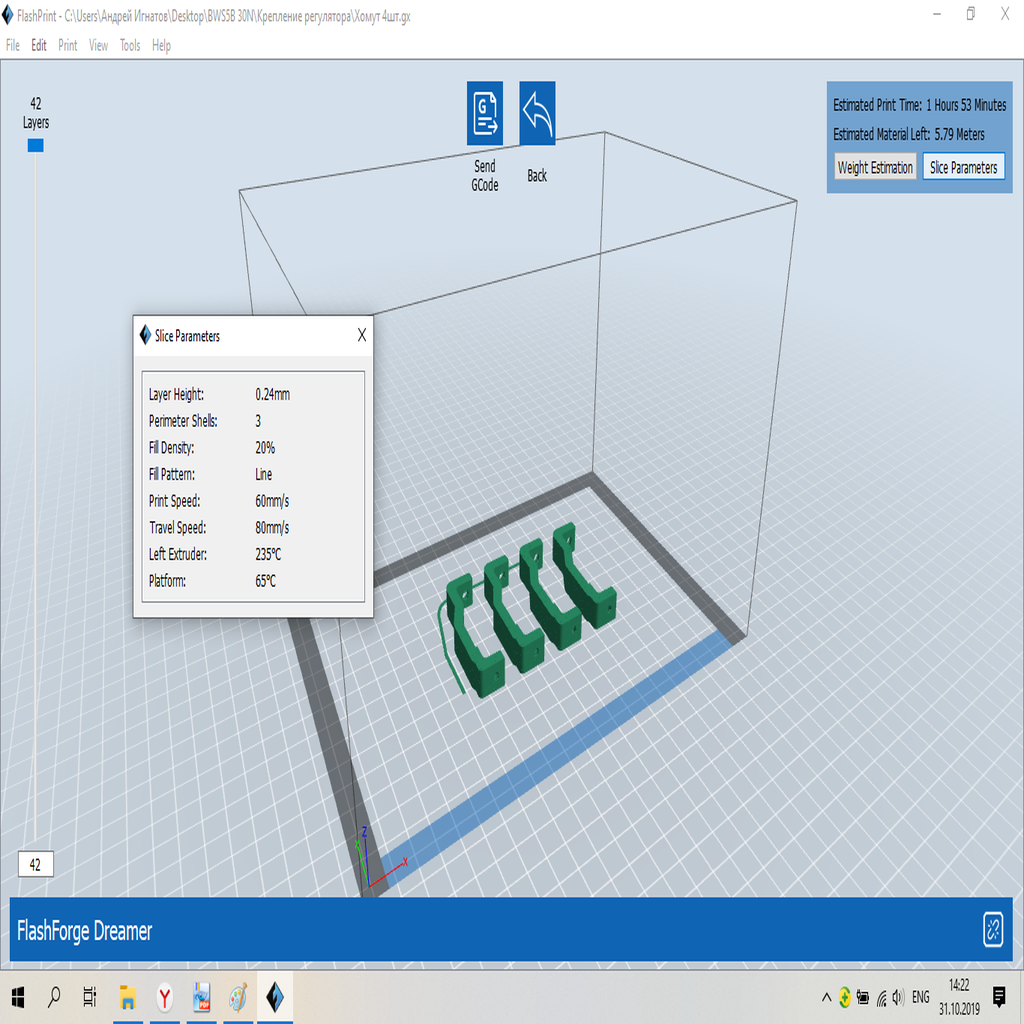
Task: Click the Estimated Print Time text
Action: (920, 104)
